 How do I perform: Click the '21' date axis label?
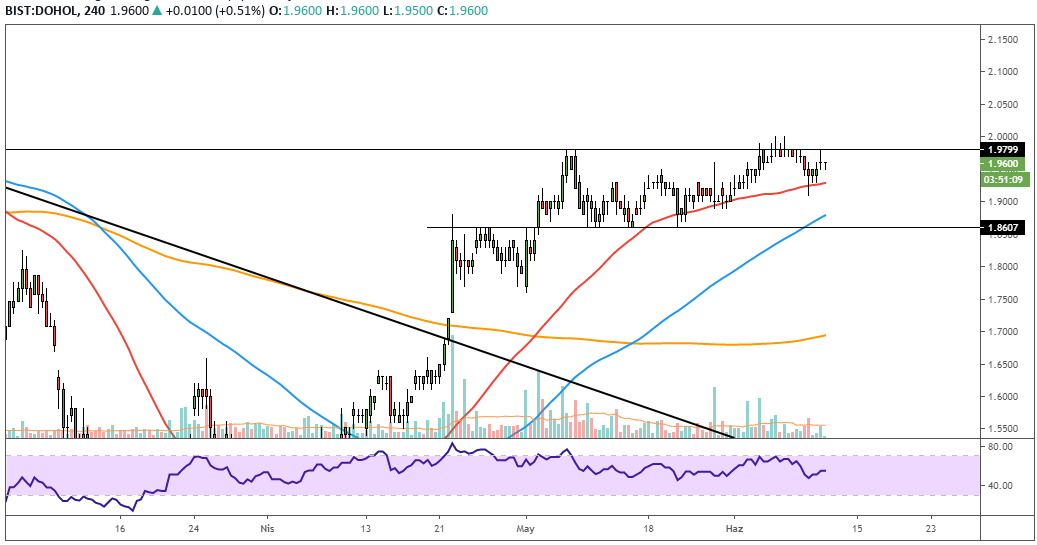[x=439, y=528]
